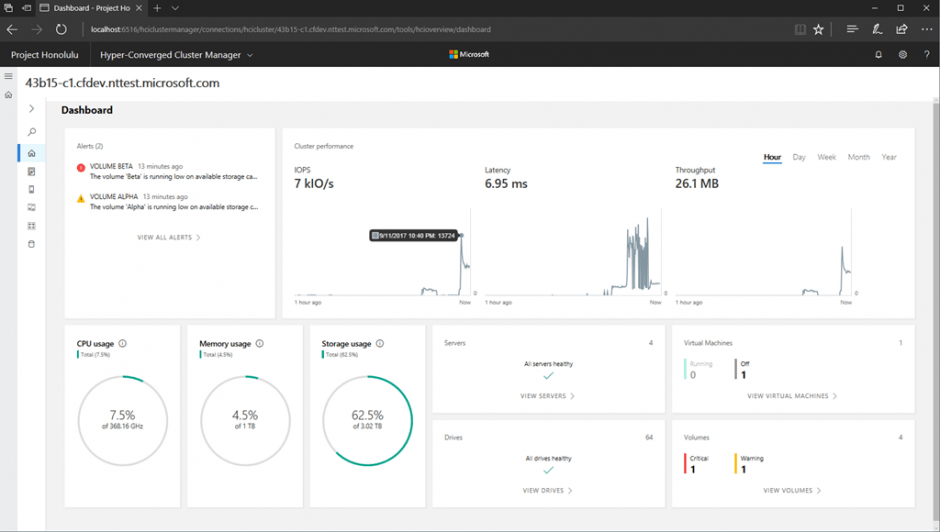Image resolution: width=940 pixels, height=532 pixels.
Task: Click the help question mark icon
Action: 926,55
